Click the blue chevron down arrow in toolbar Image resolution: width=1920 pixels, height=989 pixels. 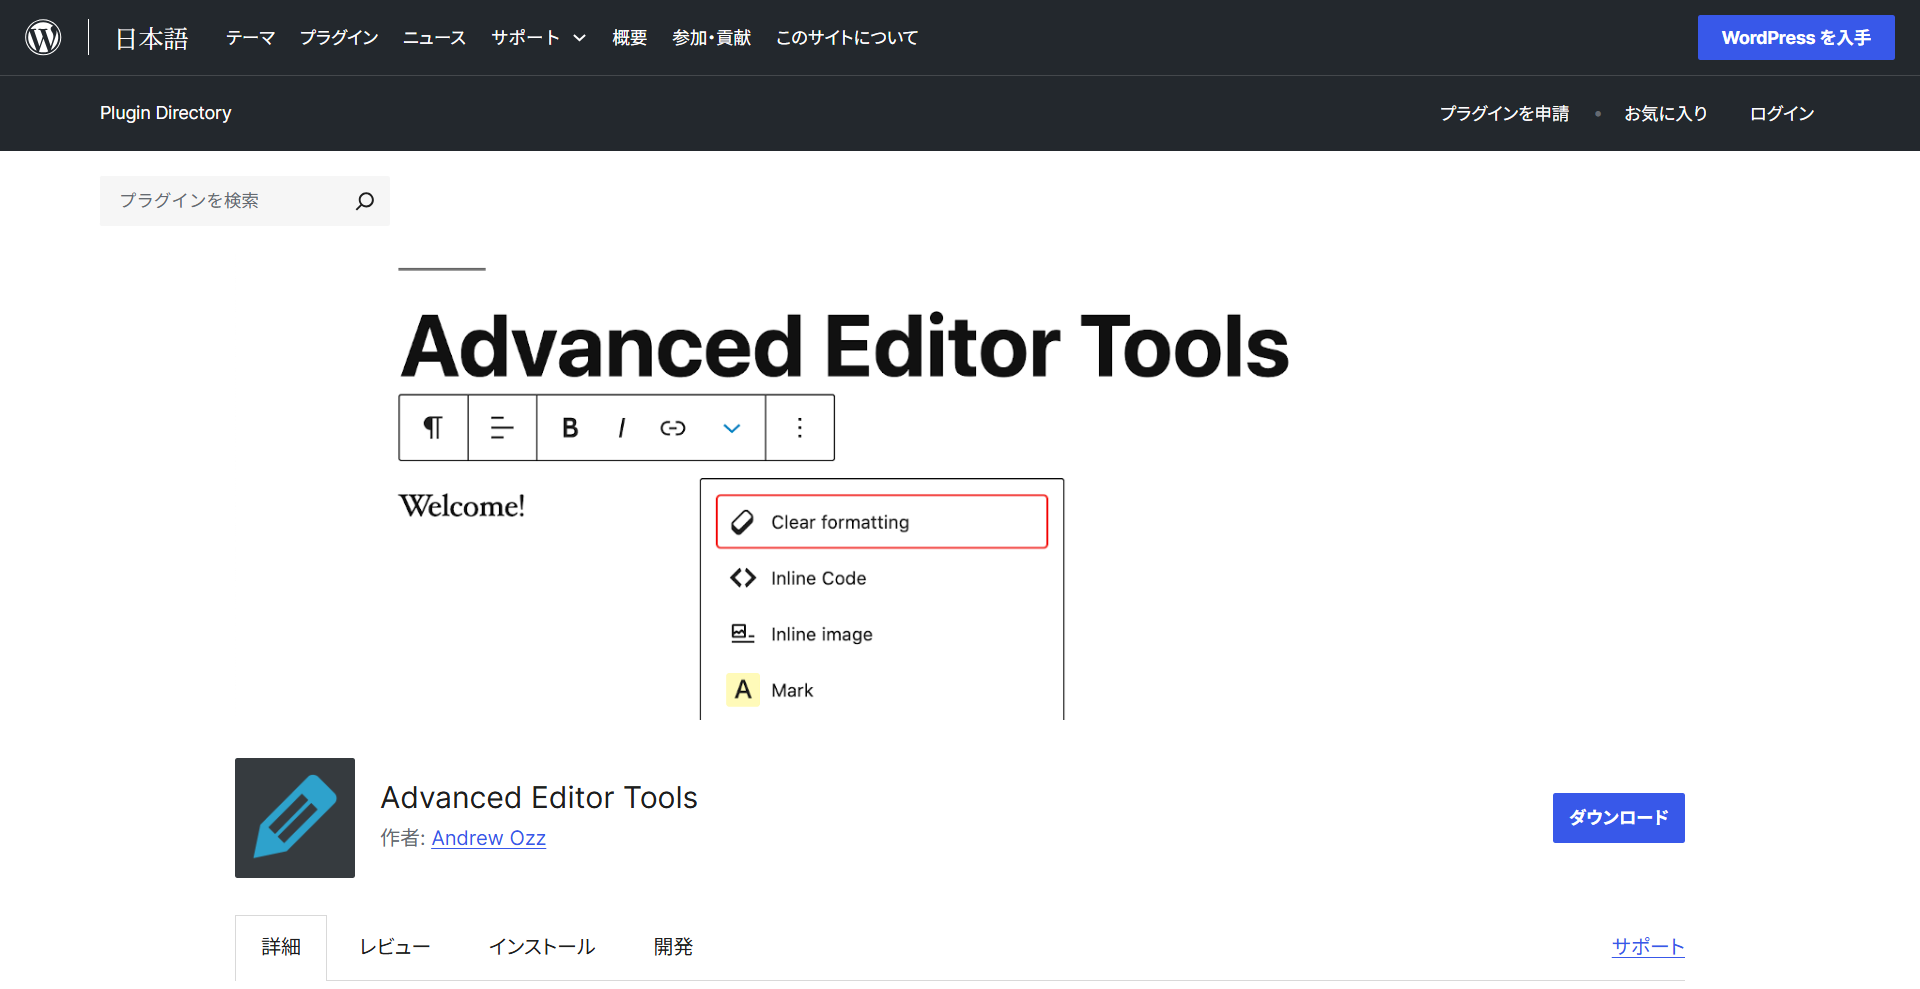[x=732, y=428]
